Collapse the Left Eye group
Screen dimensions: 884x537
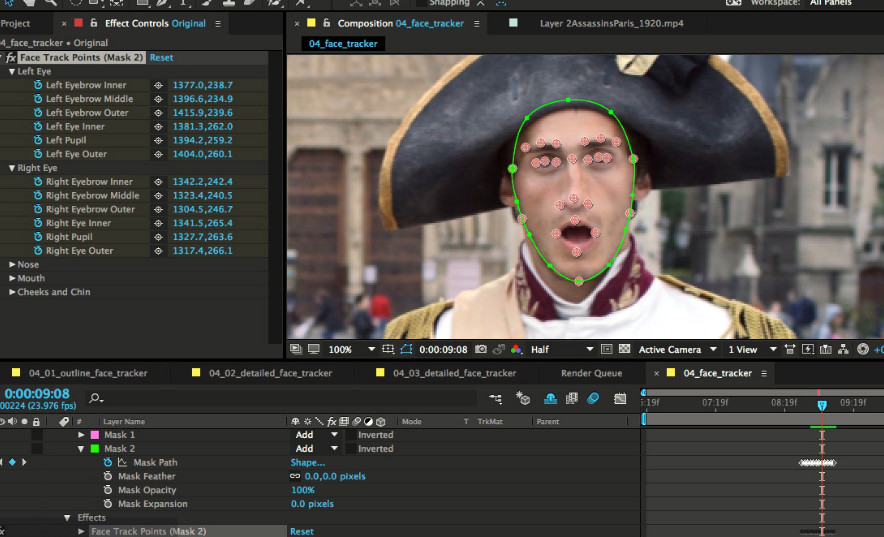tap(11, 72)
